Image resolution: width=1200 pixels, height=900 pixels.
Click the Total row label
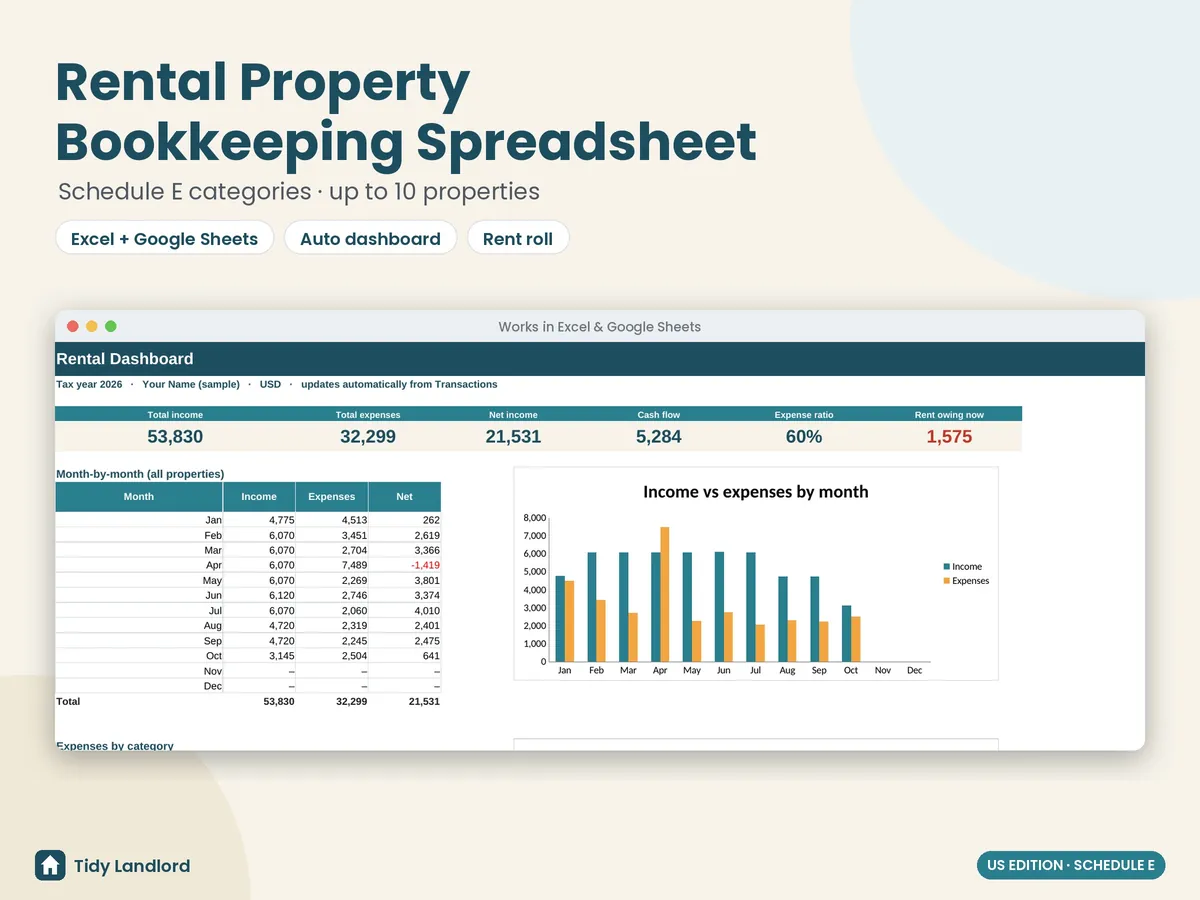click(x=68, y=701)
